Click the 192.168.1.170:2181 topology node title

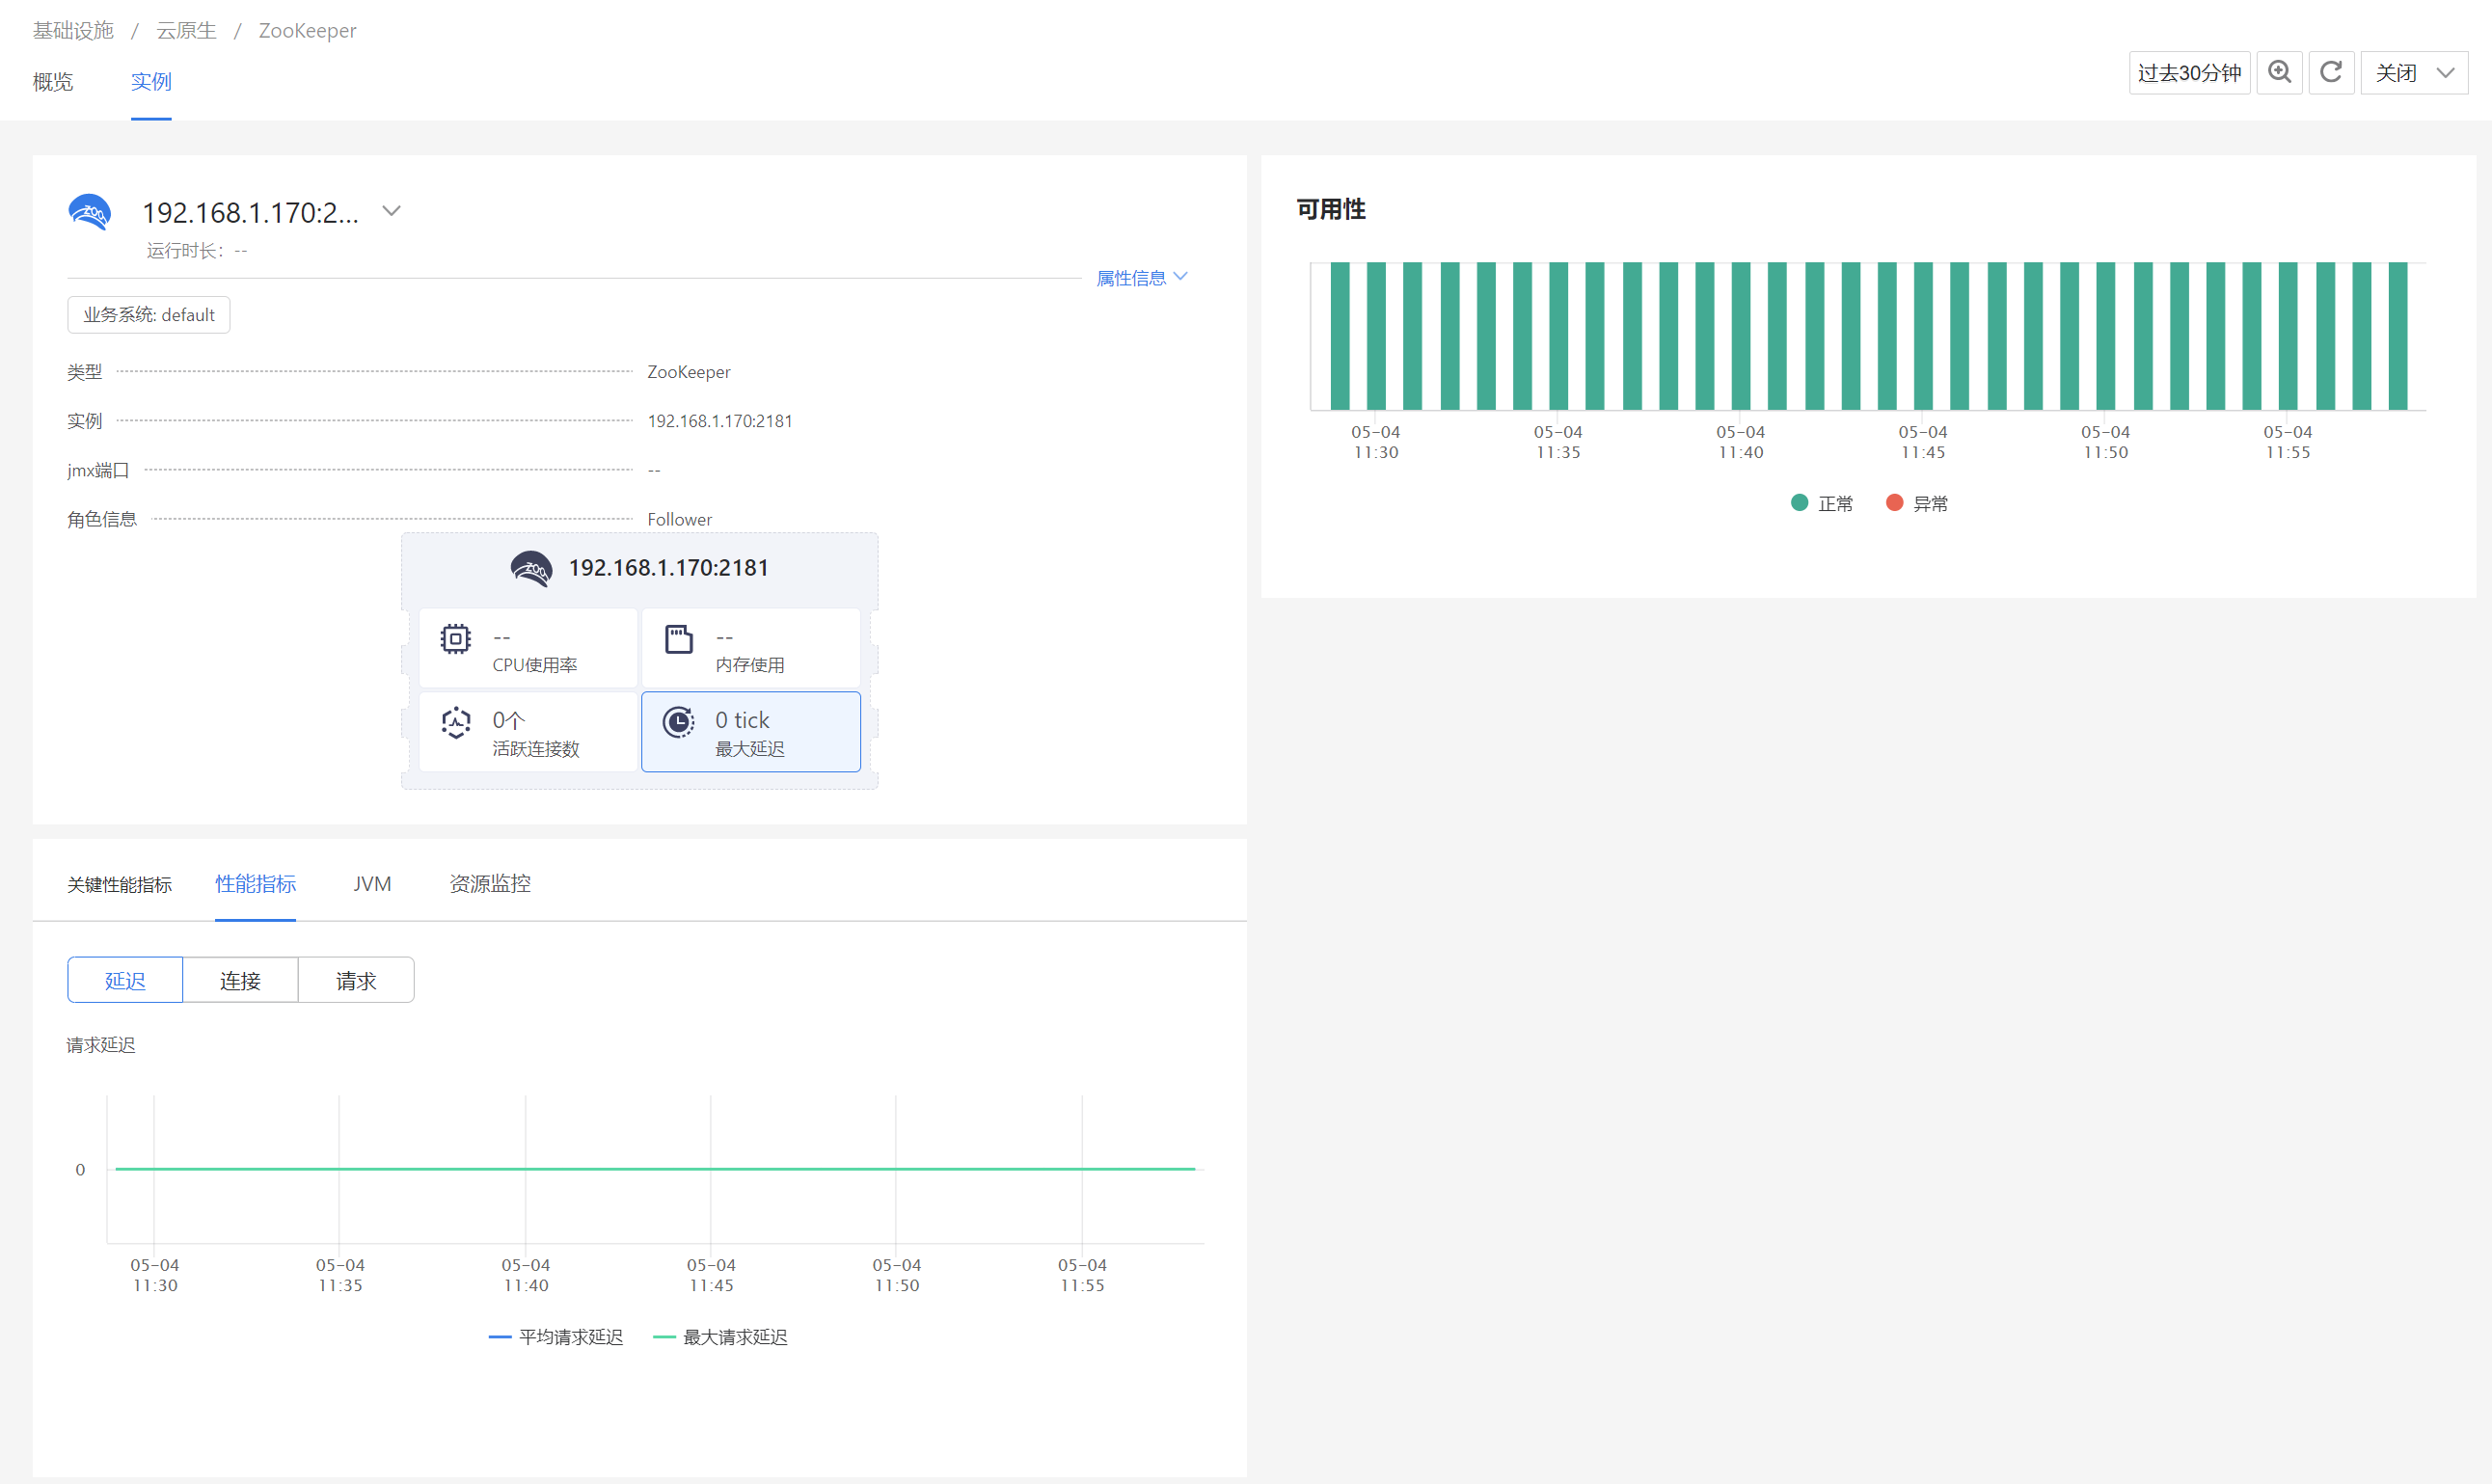pos(669,568)
